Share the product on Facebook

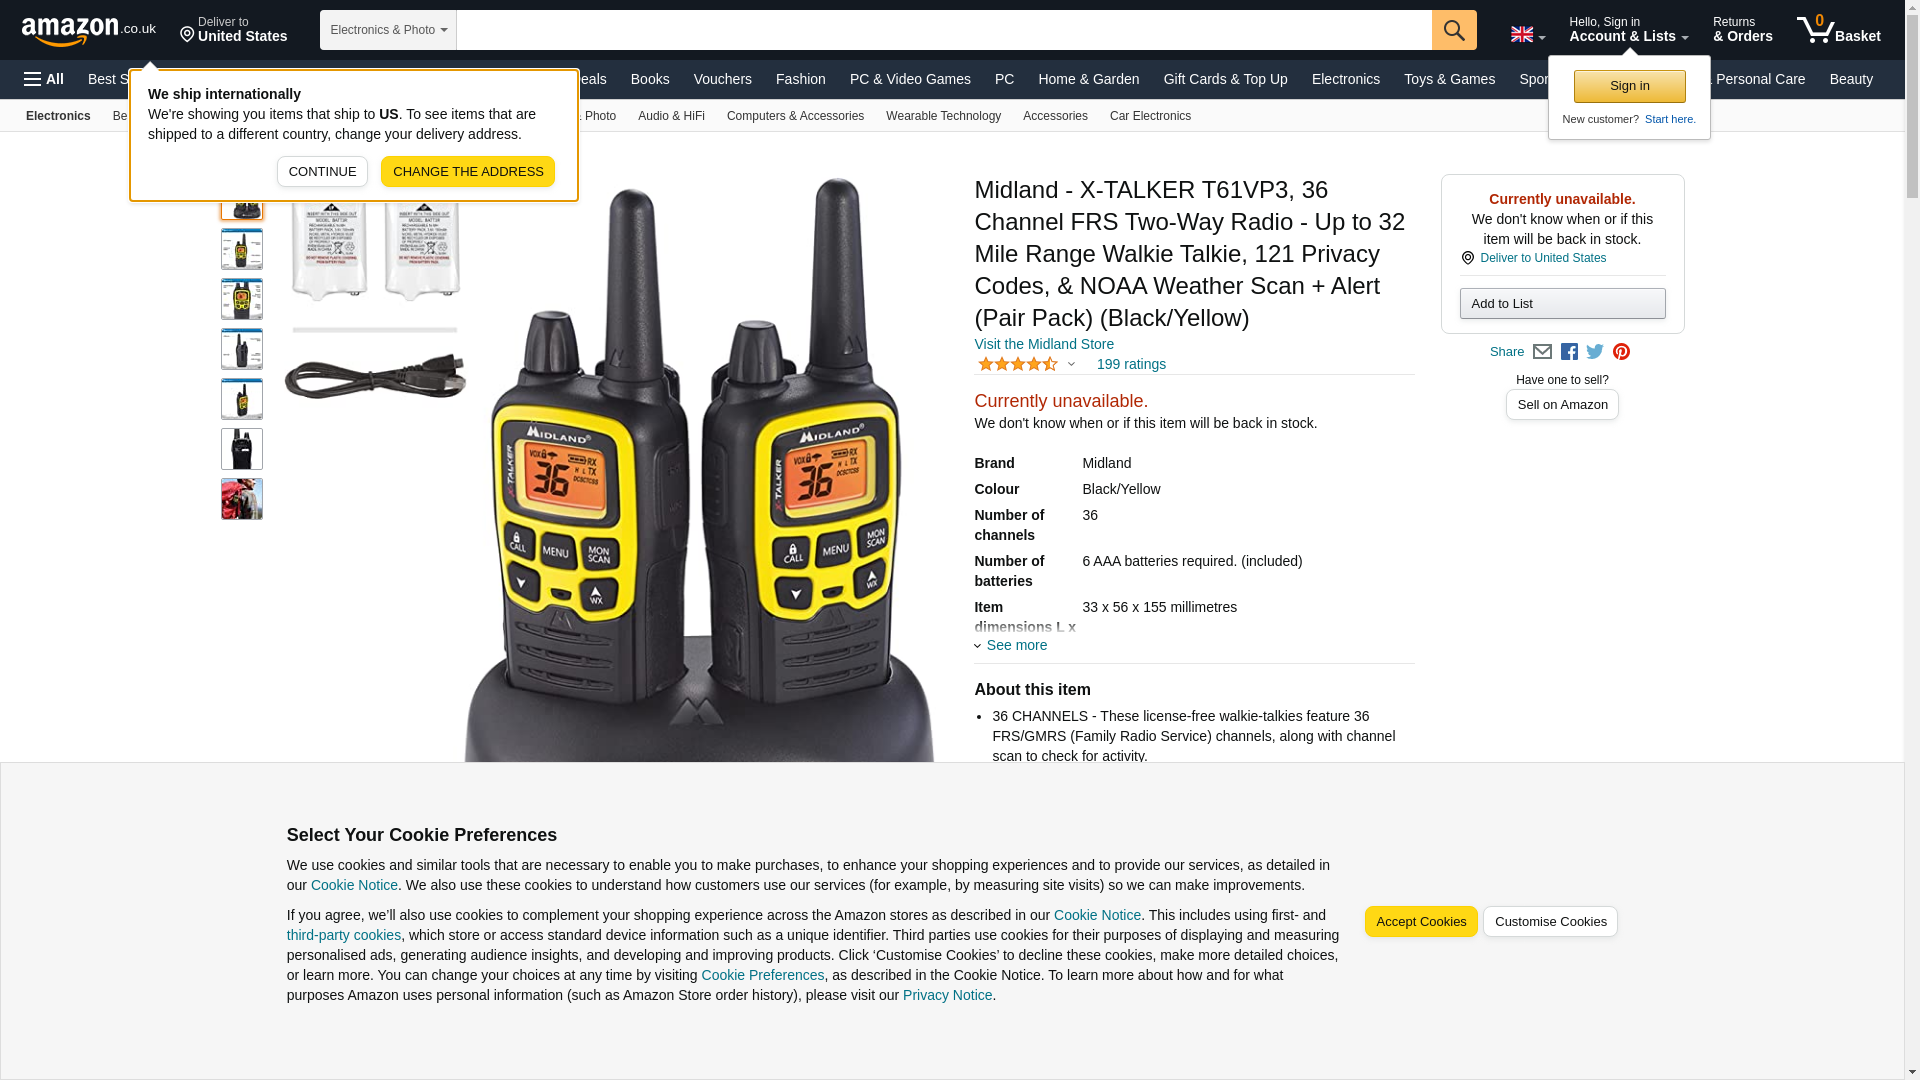click(x=1568, y=352)
